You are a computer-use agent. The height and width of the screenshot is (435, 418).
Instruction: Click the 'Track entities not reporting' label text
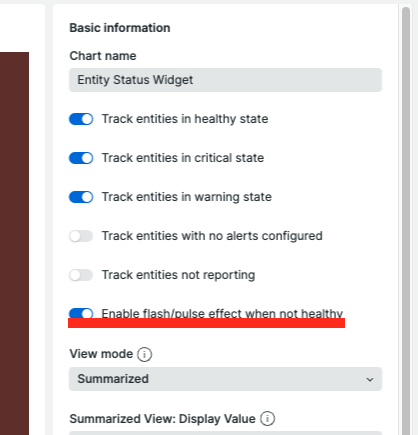pos(178,275)
